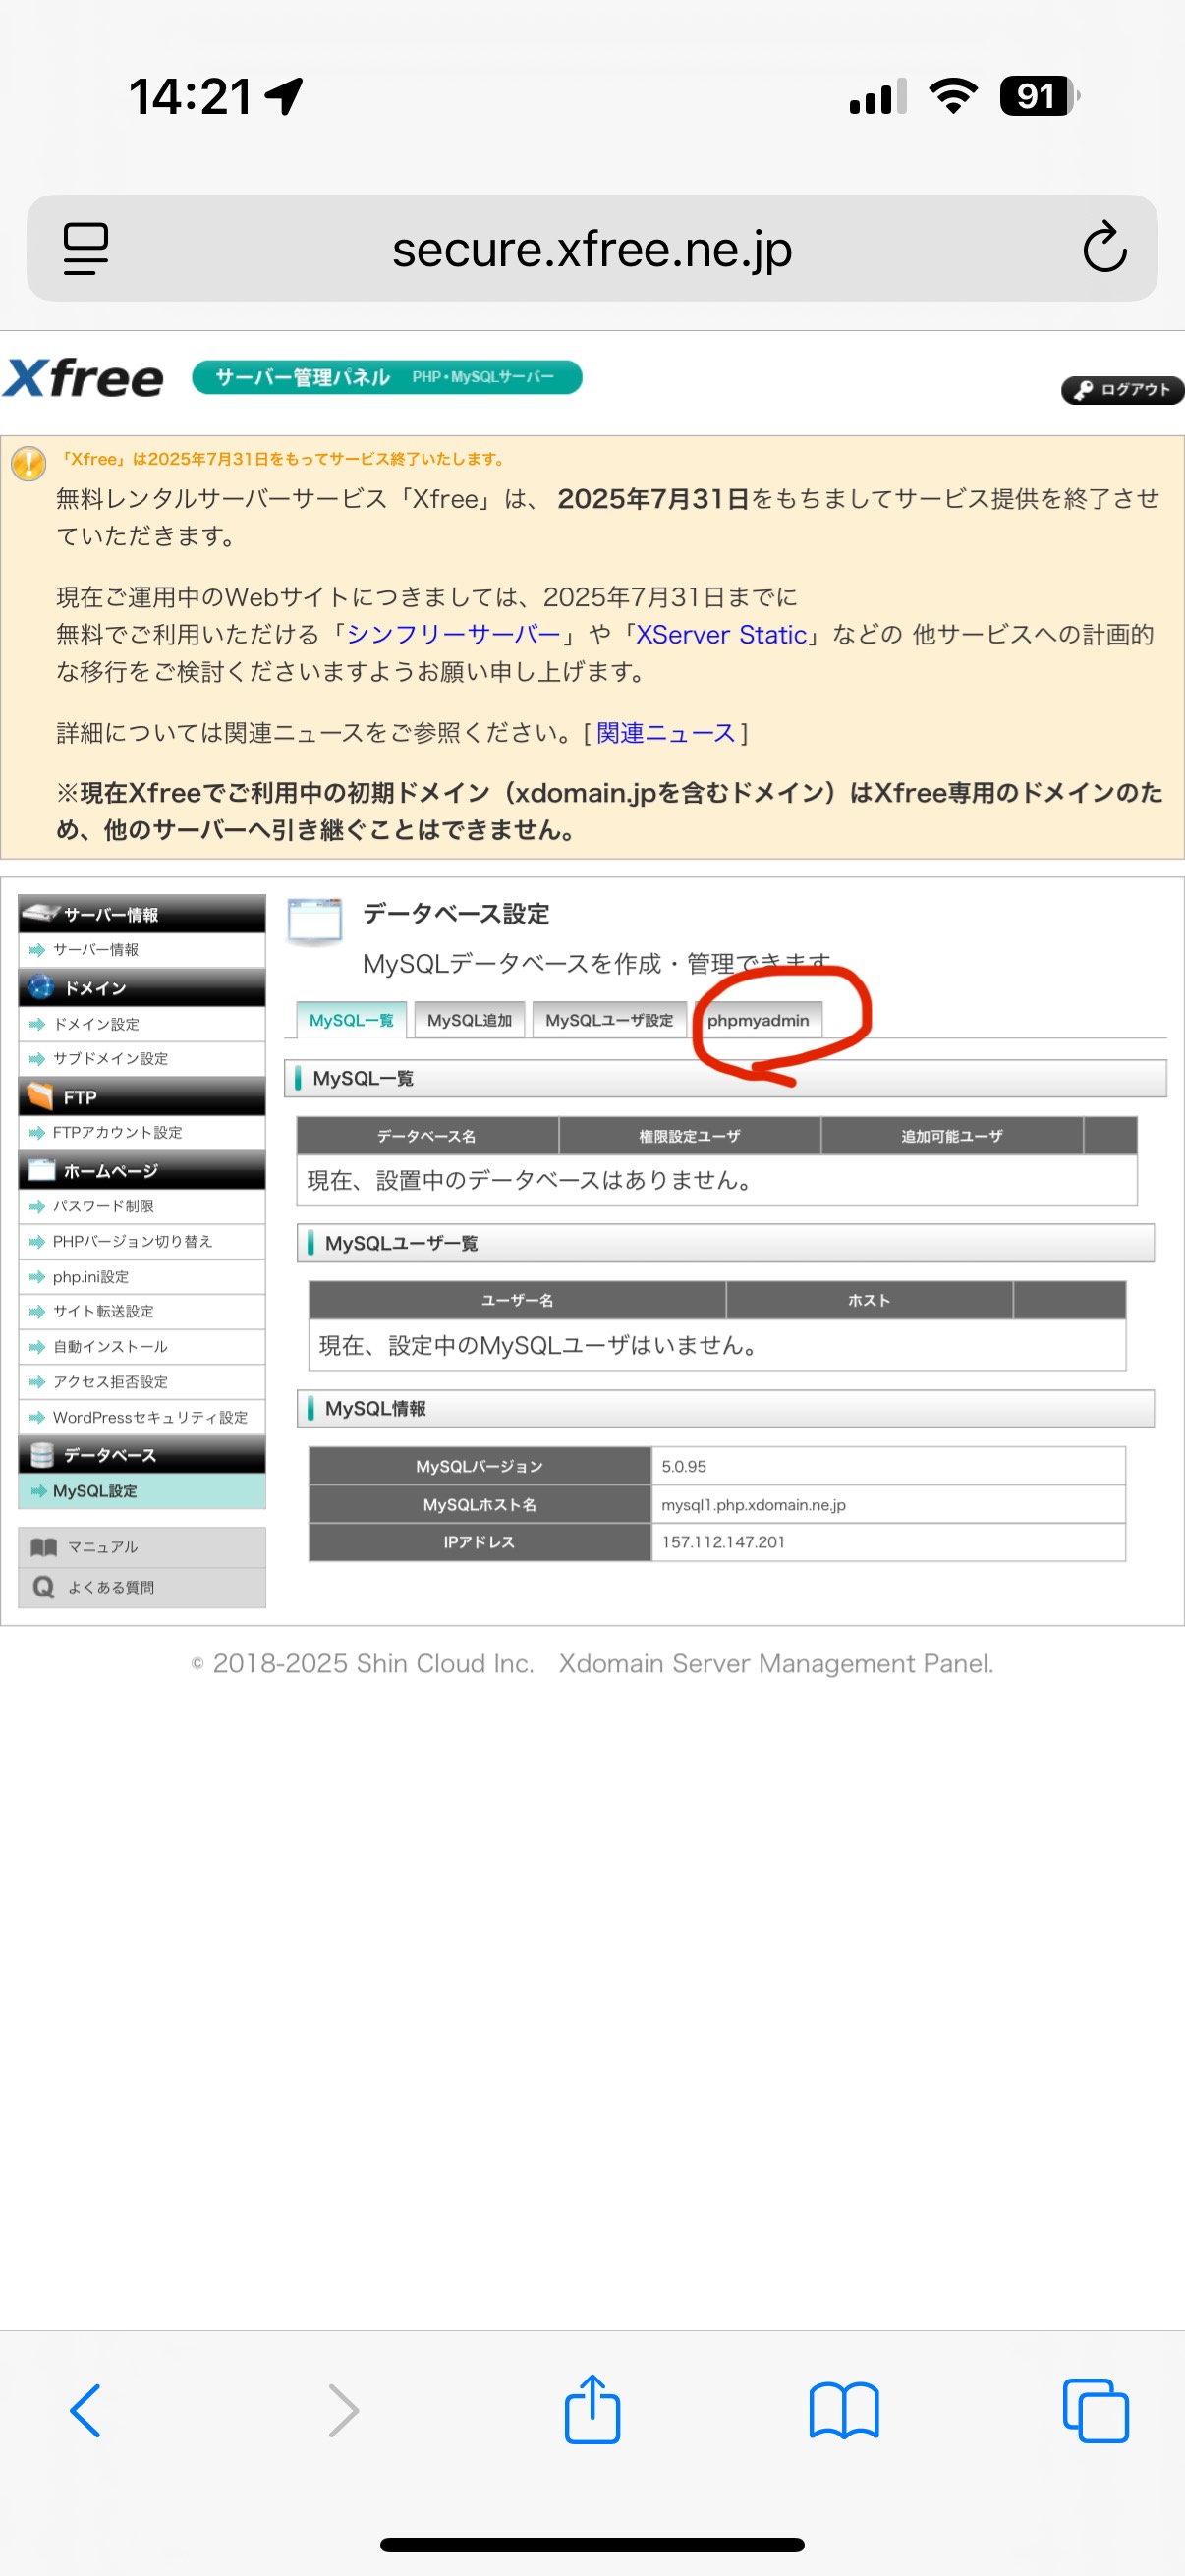Tap the Safari reload page icon
Screen dimensions: 1185x2576
click(x=1104, y=248)
